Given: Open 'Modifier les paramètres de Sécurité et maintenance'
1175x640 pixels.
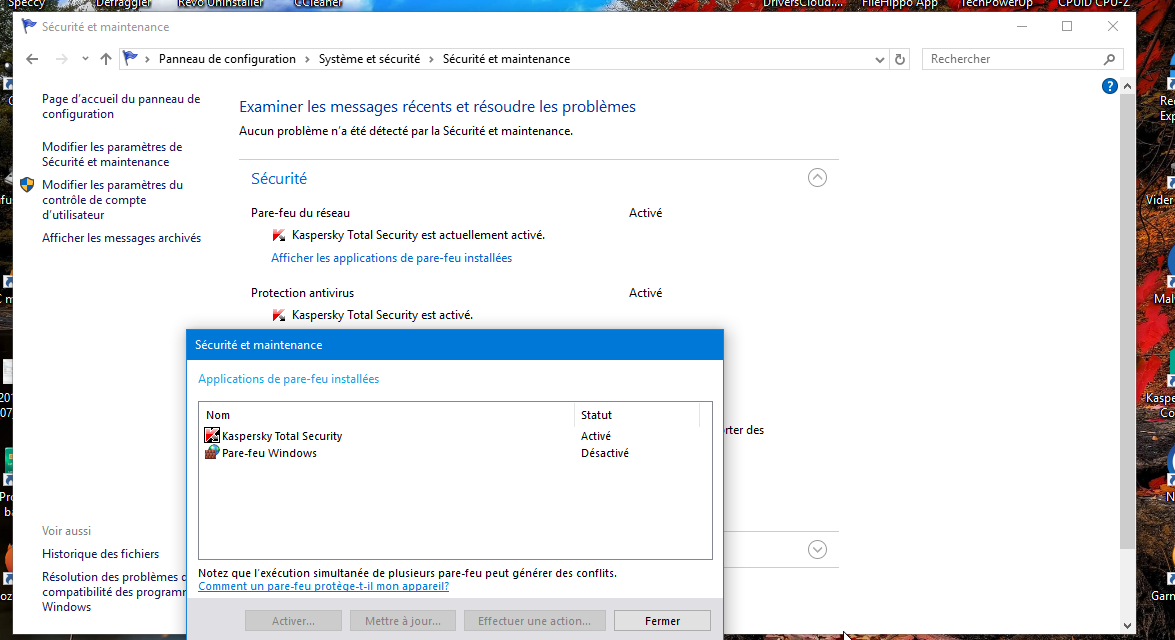Looking at the screenshot, I should [112, 154].
